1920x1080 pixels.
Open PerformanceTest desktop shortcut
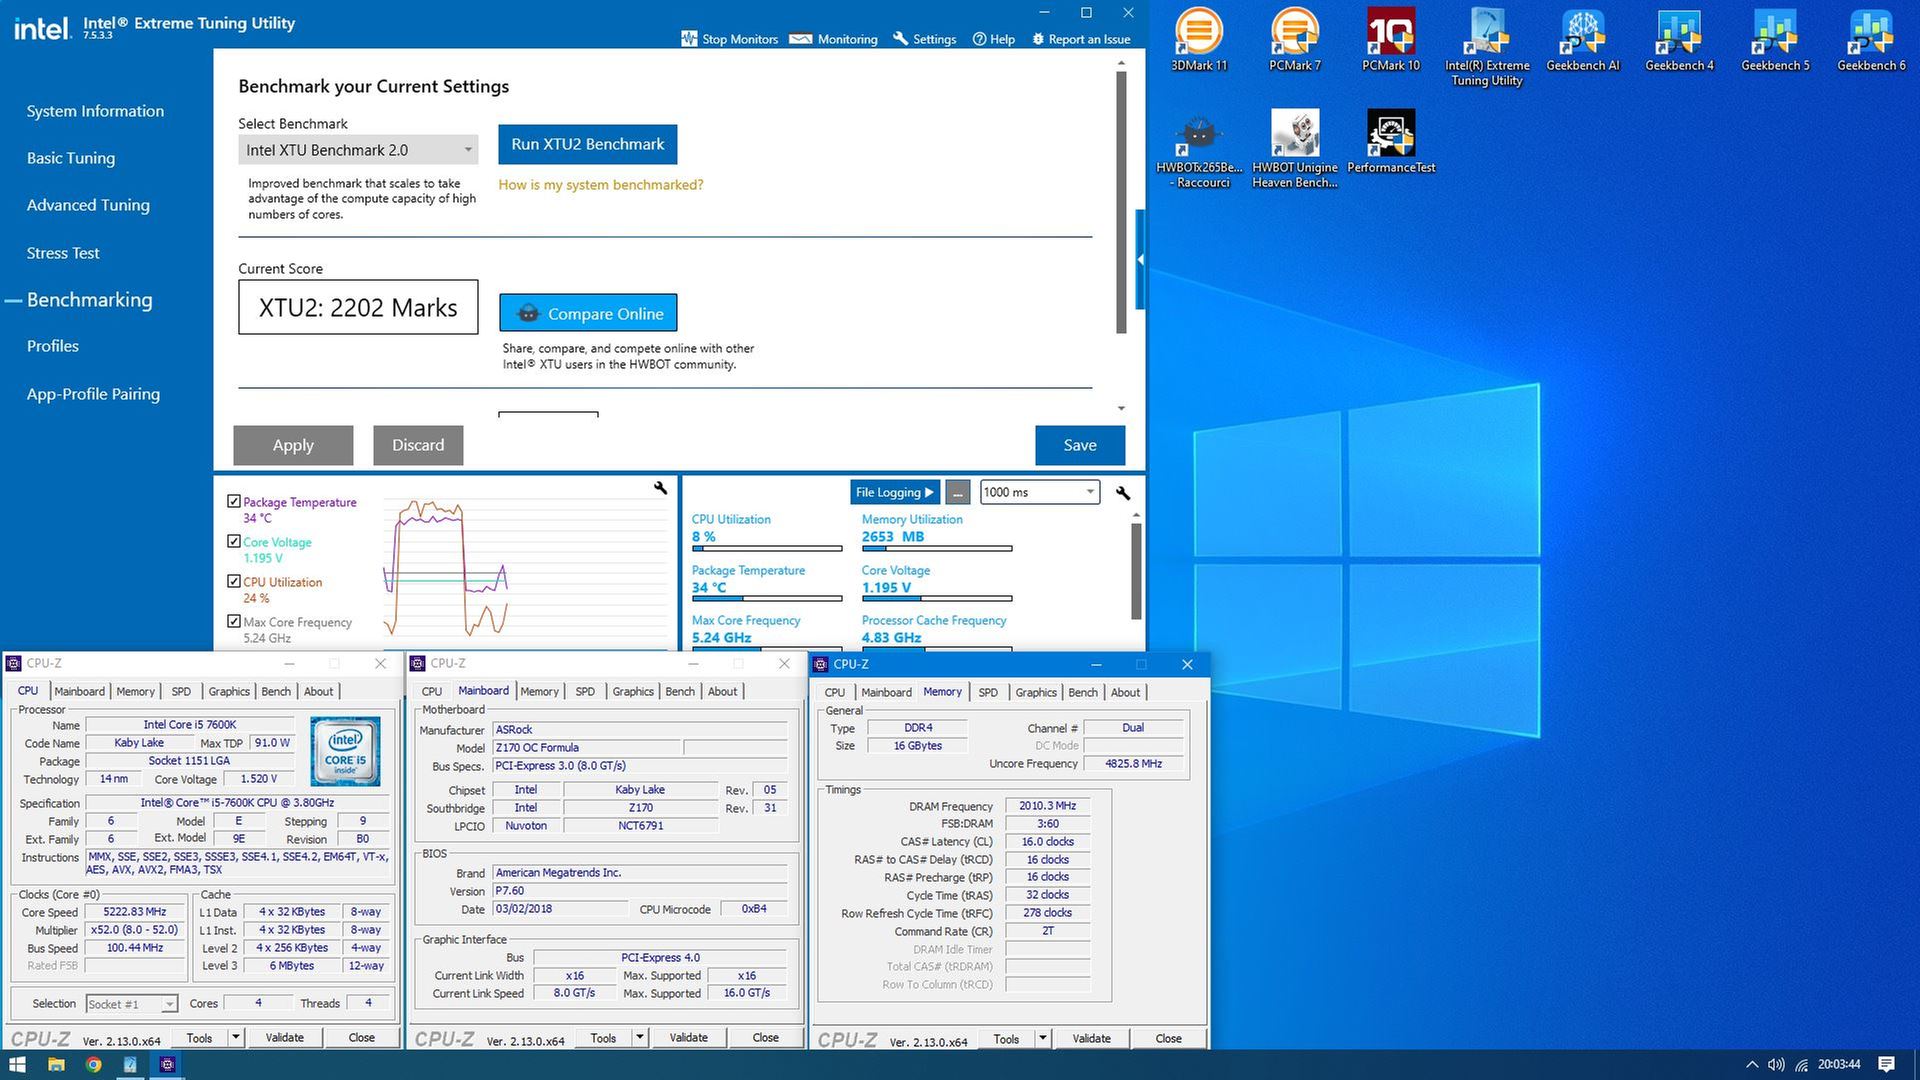1390,142
